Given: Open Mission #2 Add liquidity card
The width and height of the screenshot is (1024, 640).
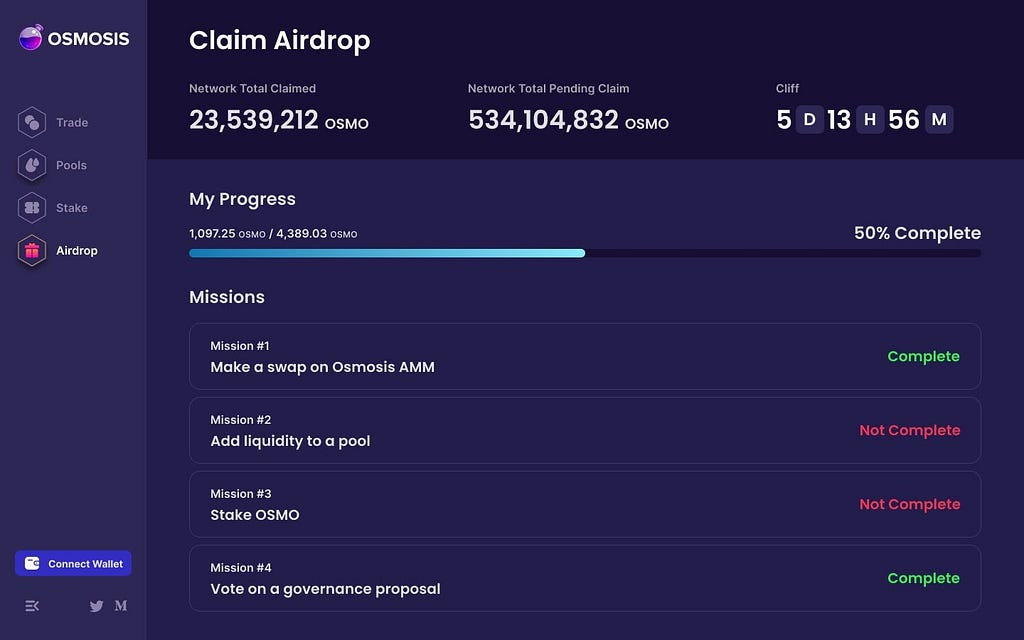Looking at the screenshot, I should [584, 430].
